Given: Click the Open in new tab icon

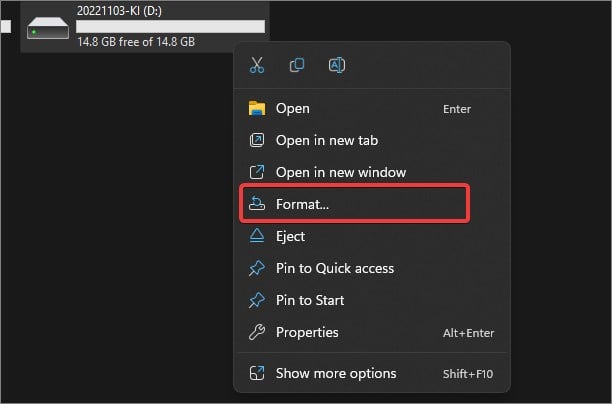Looking at the screenshot, I should tap(257, 140).
